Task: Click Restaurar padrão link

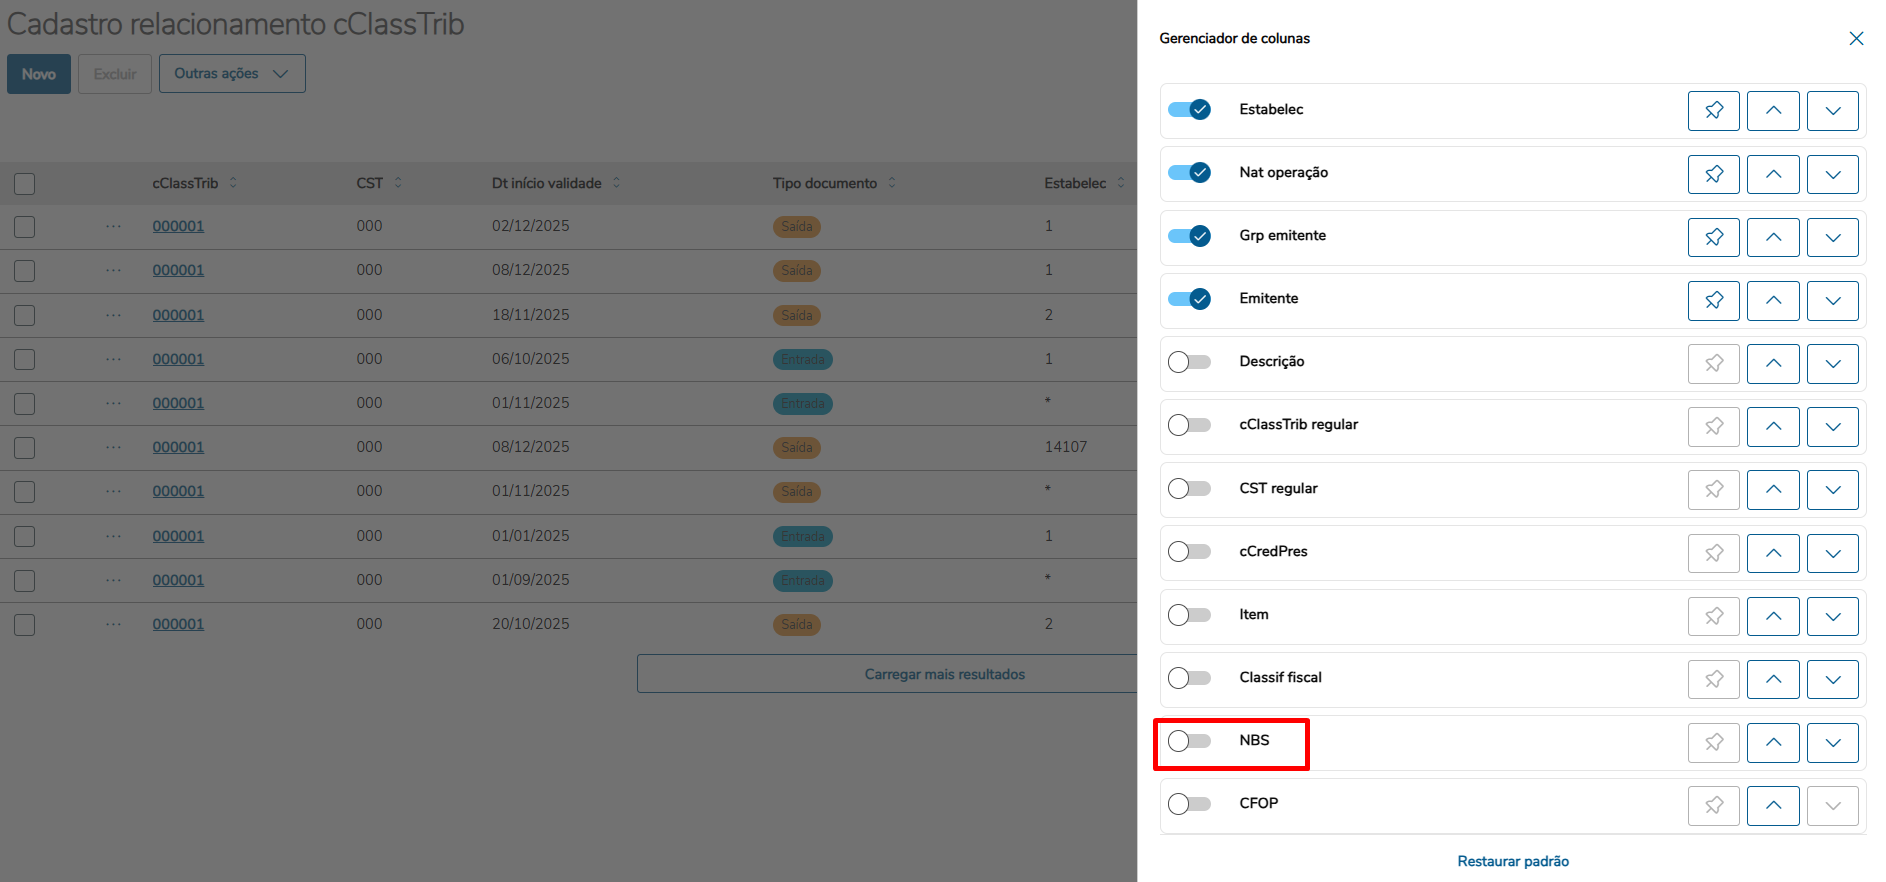Action: [x=1512, y=861]
